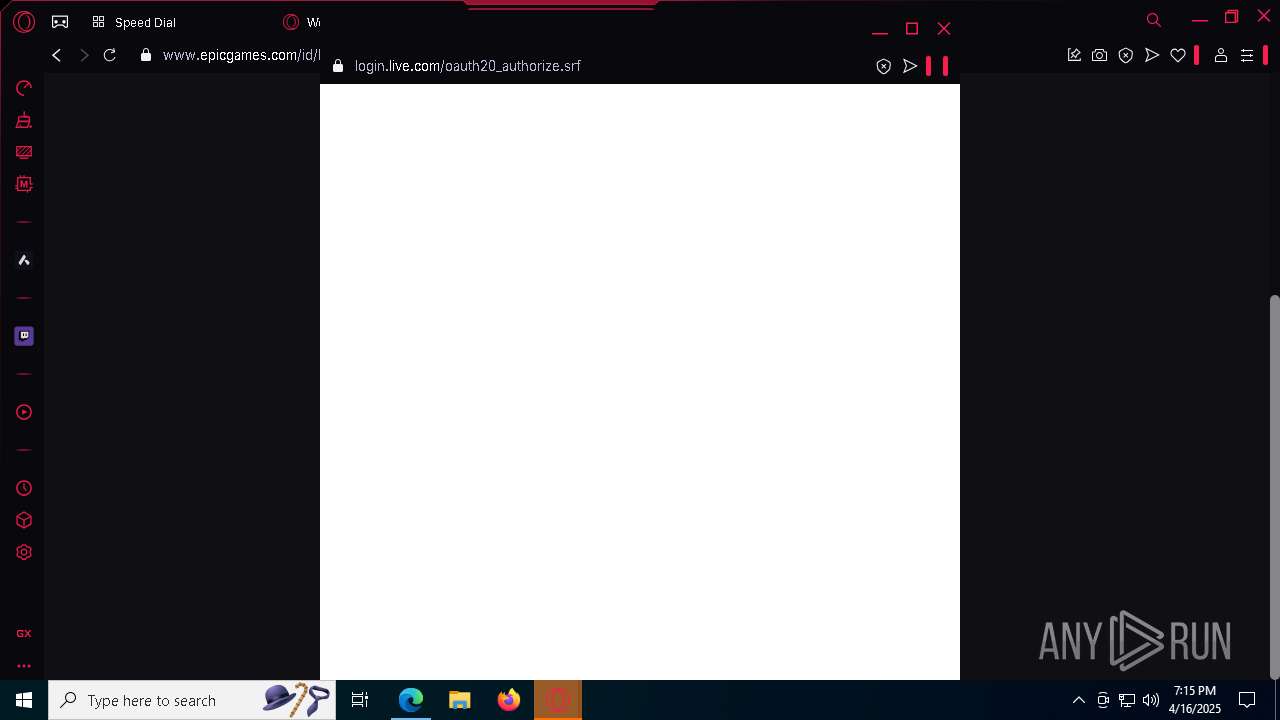Viewport: 1280px width, 720px height.
Task: Go back in main browser window
Action: (57, 55)
